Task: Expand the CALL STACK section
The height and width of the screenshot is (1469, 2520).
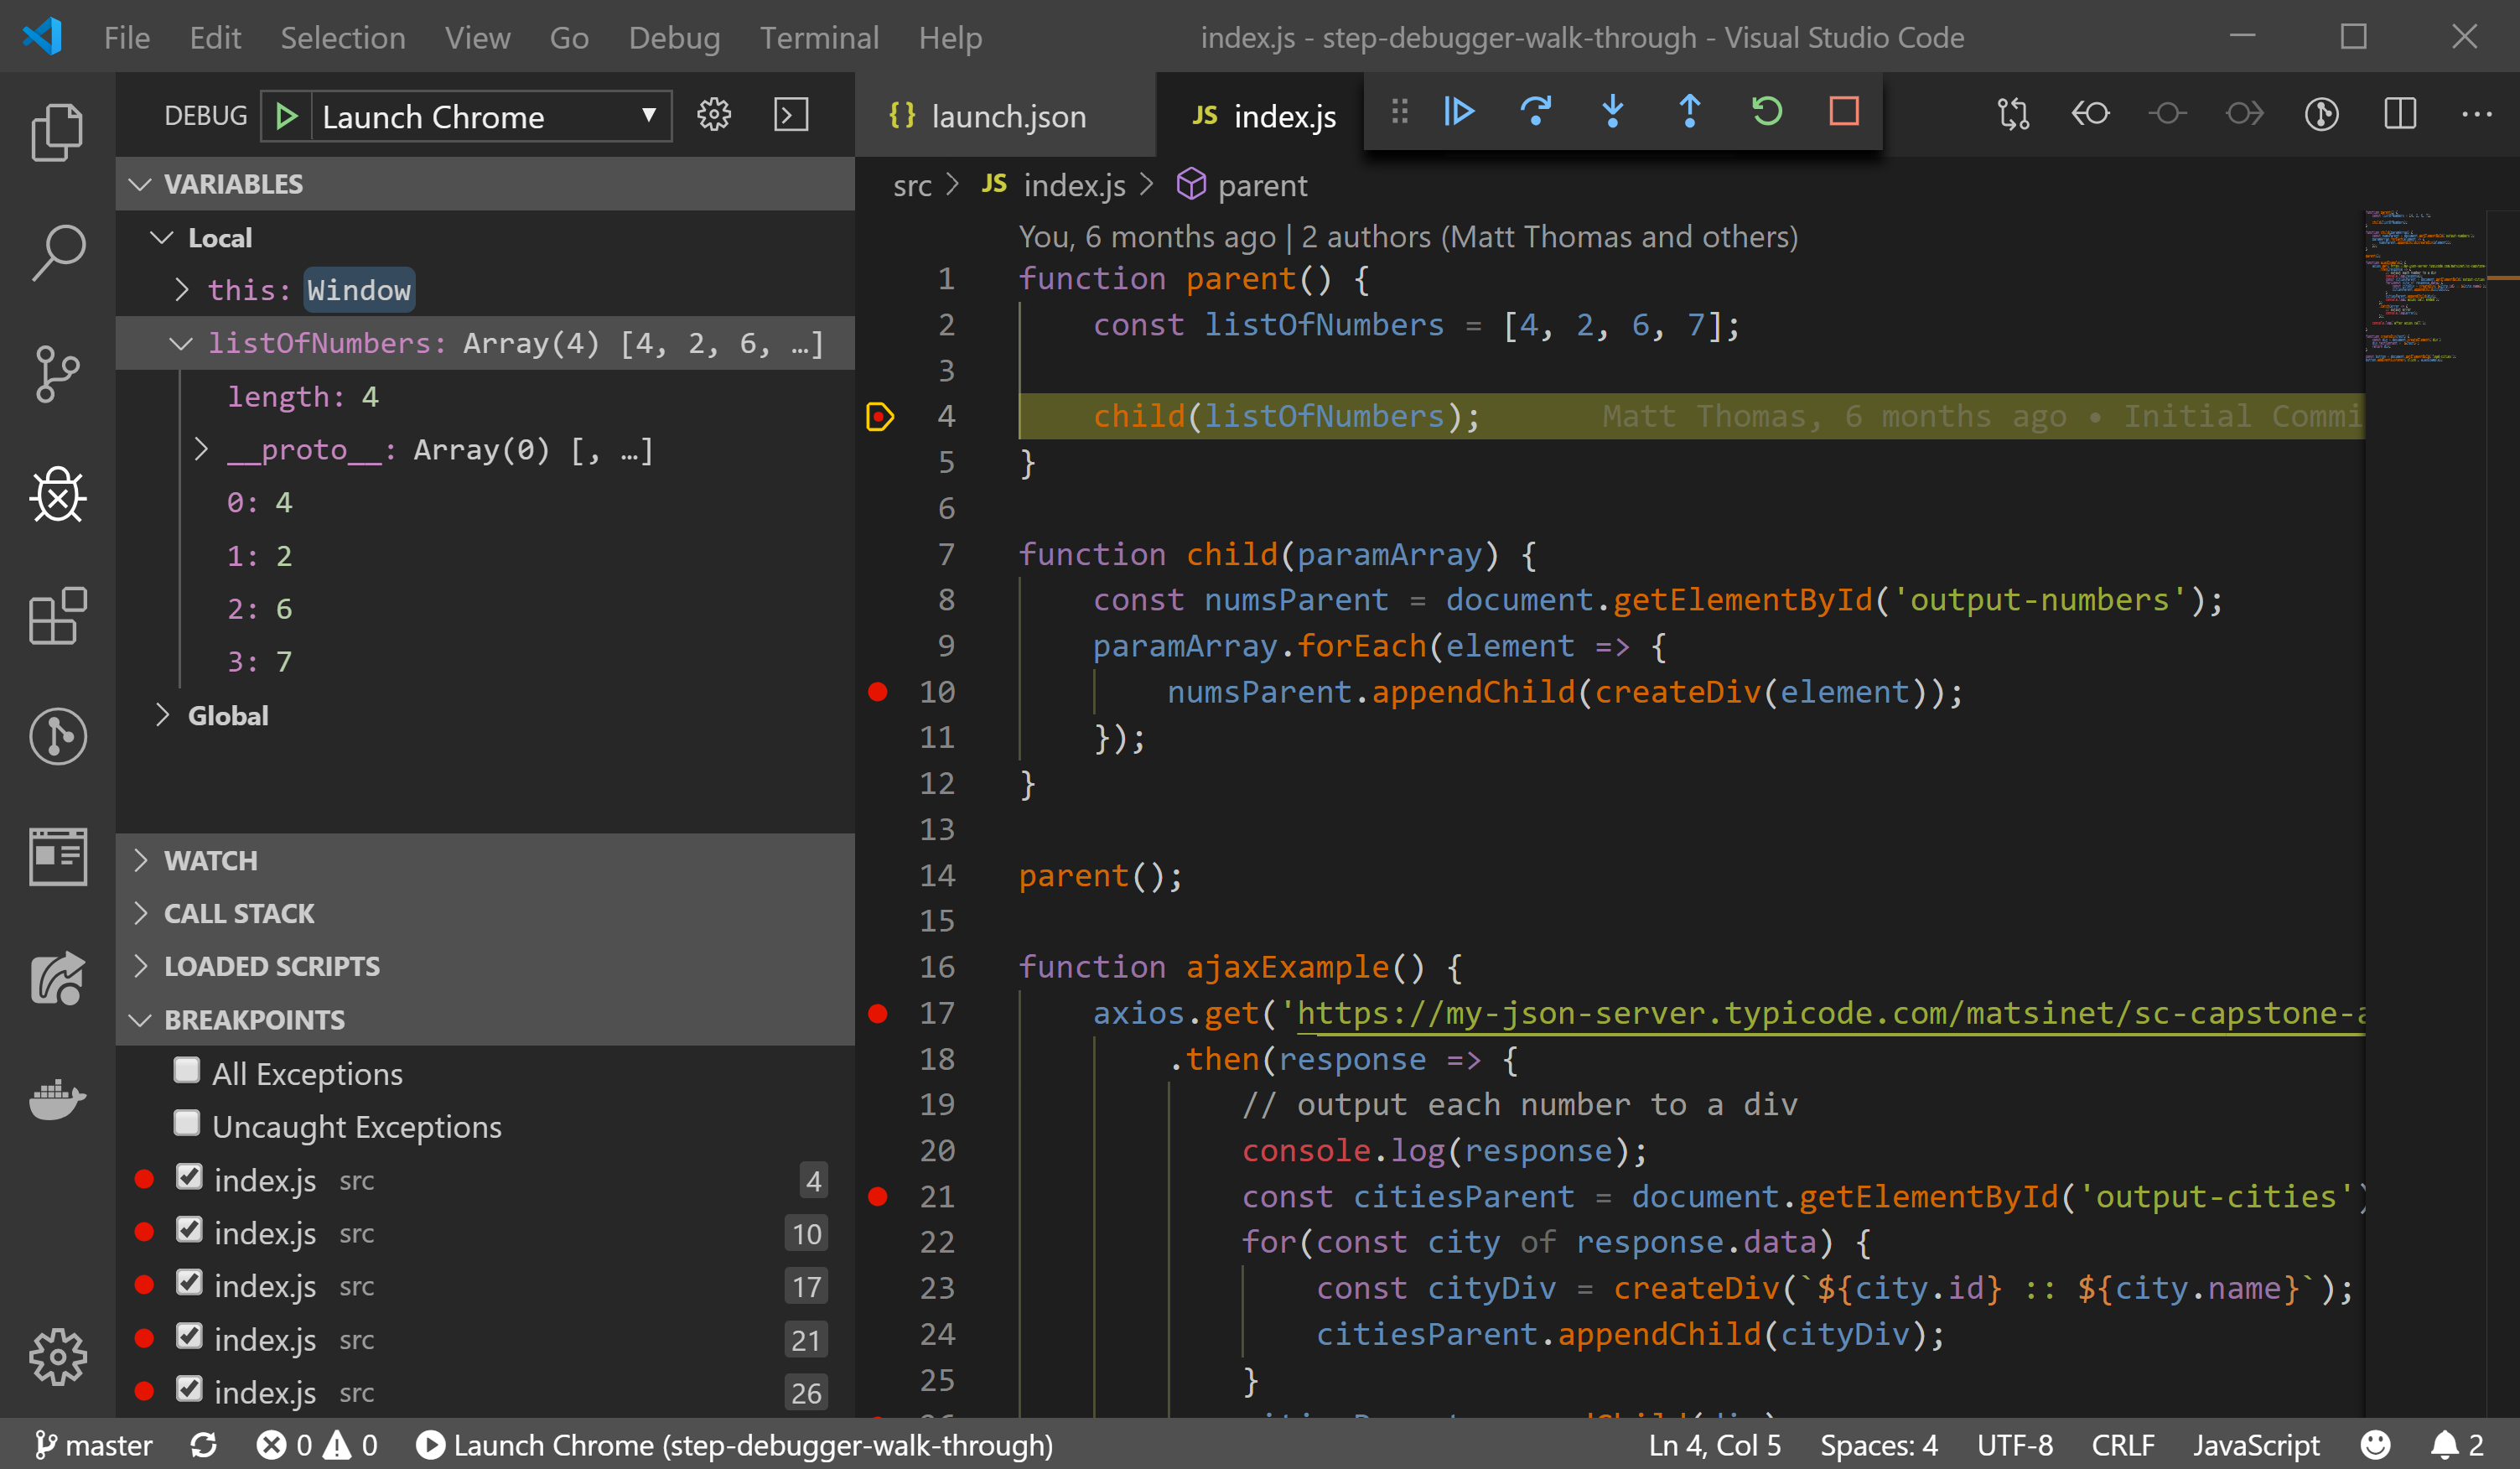Action: (x=239, y=913)
